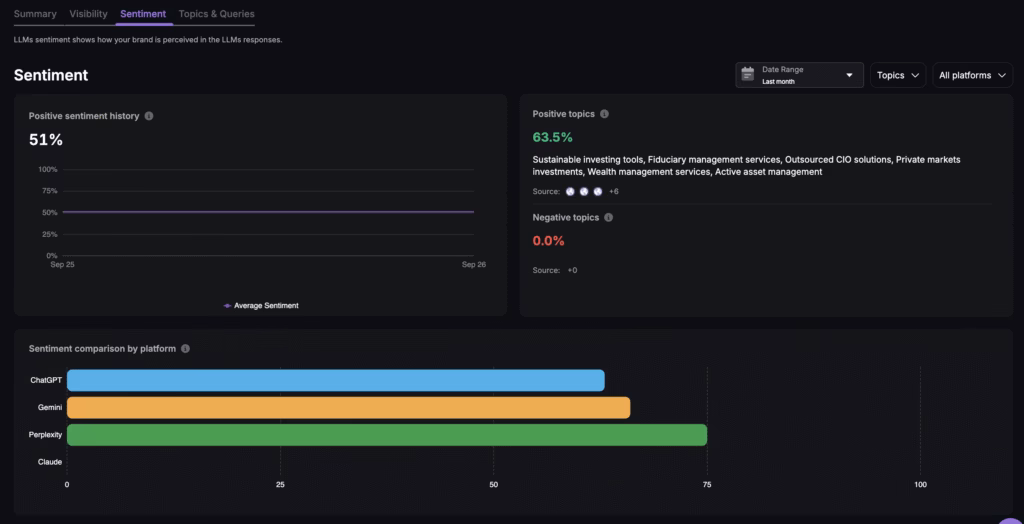Click the orange Gemini sentiment bar

coord(348,407)
